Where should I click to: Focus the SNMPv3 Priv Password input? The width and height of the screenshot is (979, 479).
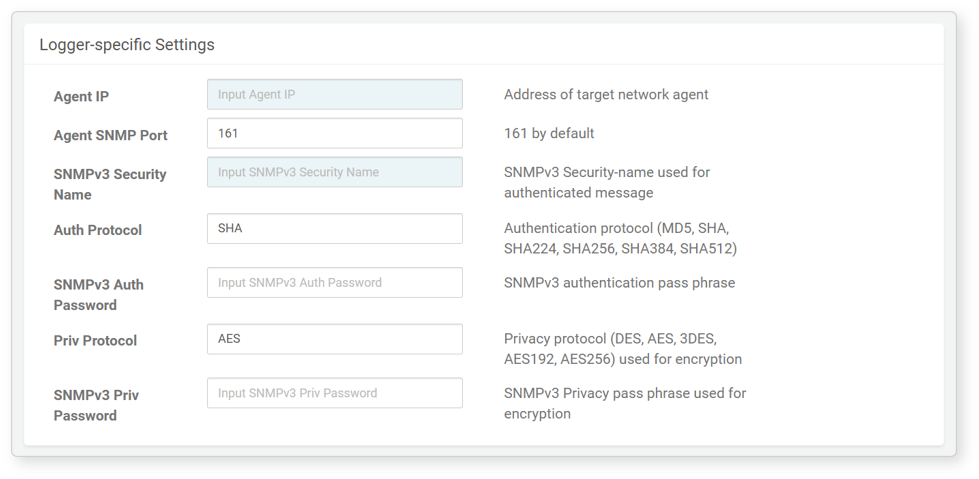click(x=335, y=393)
